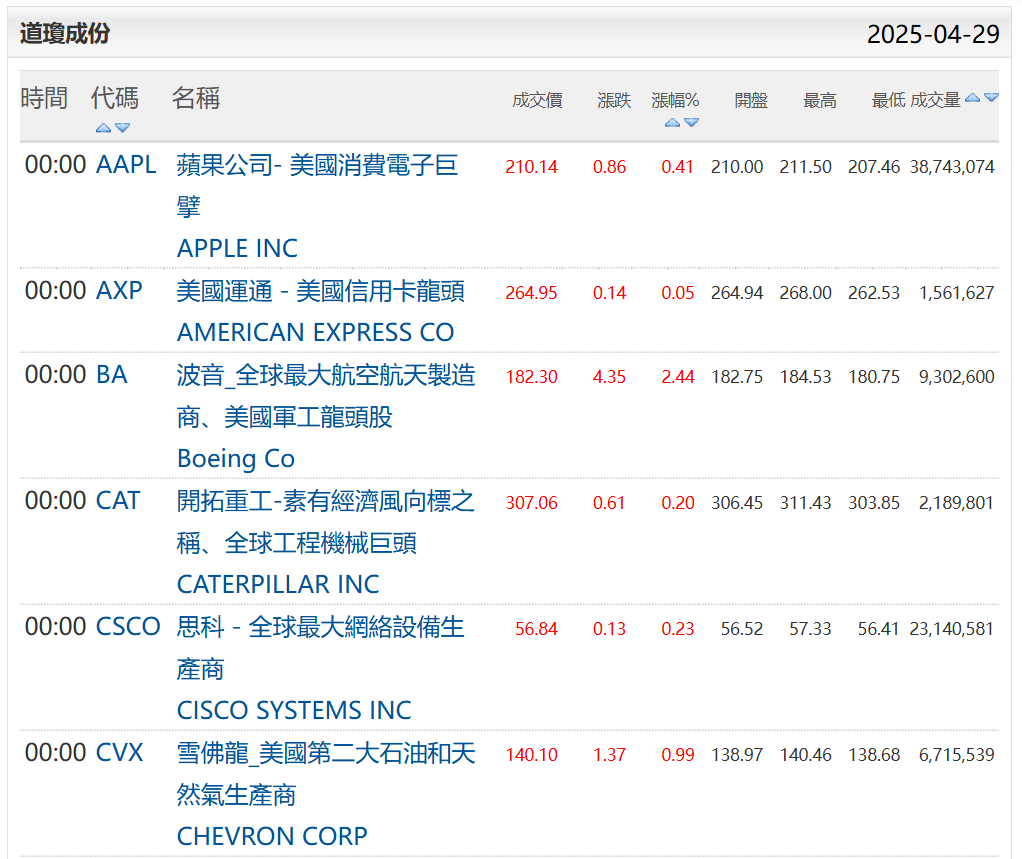Sort 代碼 column ascending arrow
The image size is (1022, 859).
tap(103, 128)
